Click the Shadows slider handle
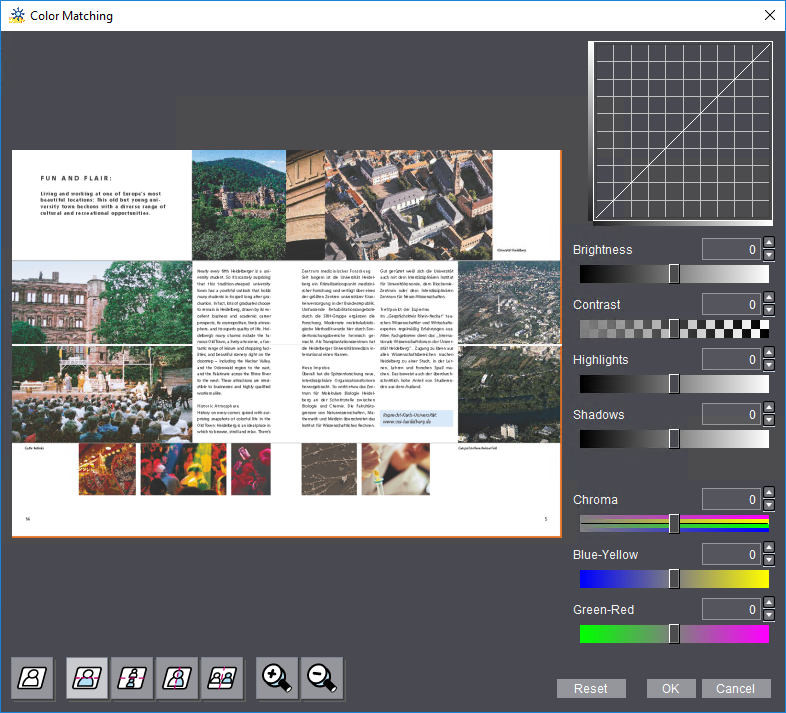The height and width of the screenshot is (713, 786). (674, 439)
